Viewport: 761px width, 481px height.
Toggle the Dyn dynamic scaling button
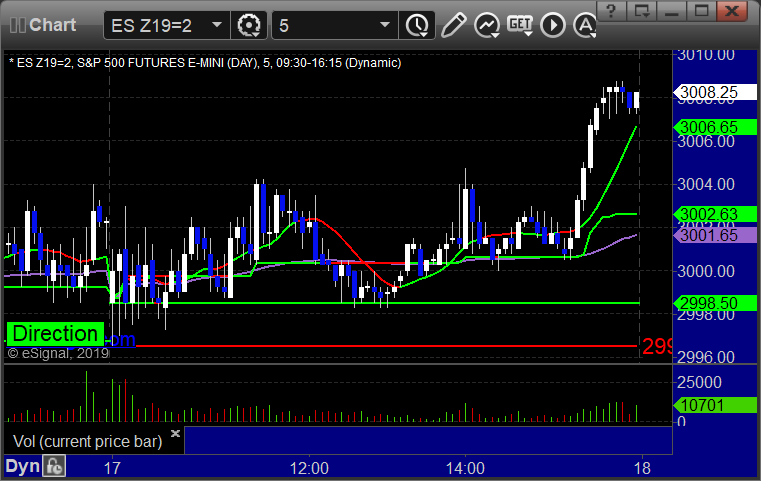pyautogui.click(x=22, y=466)
